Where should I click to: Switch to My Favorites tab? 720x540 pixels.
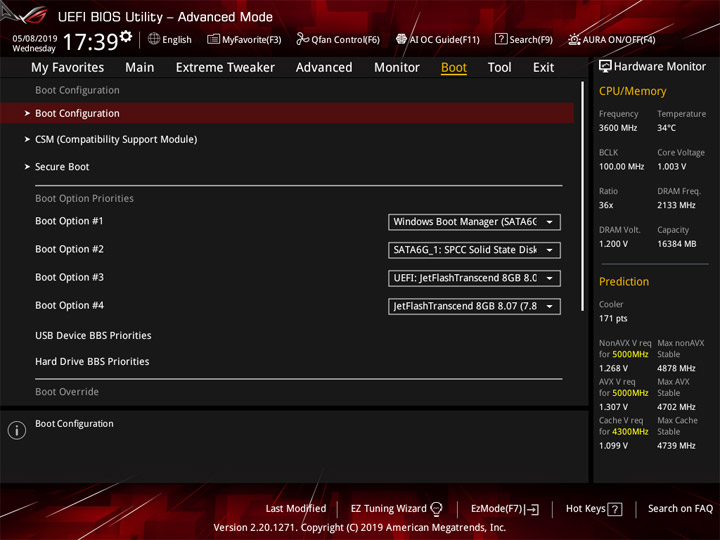pyautogui.click(x=68, y=68)
